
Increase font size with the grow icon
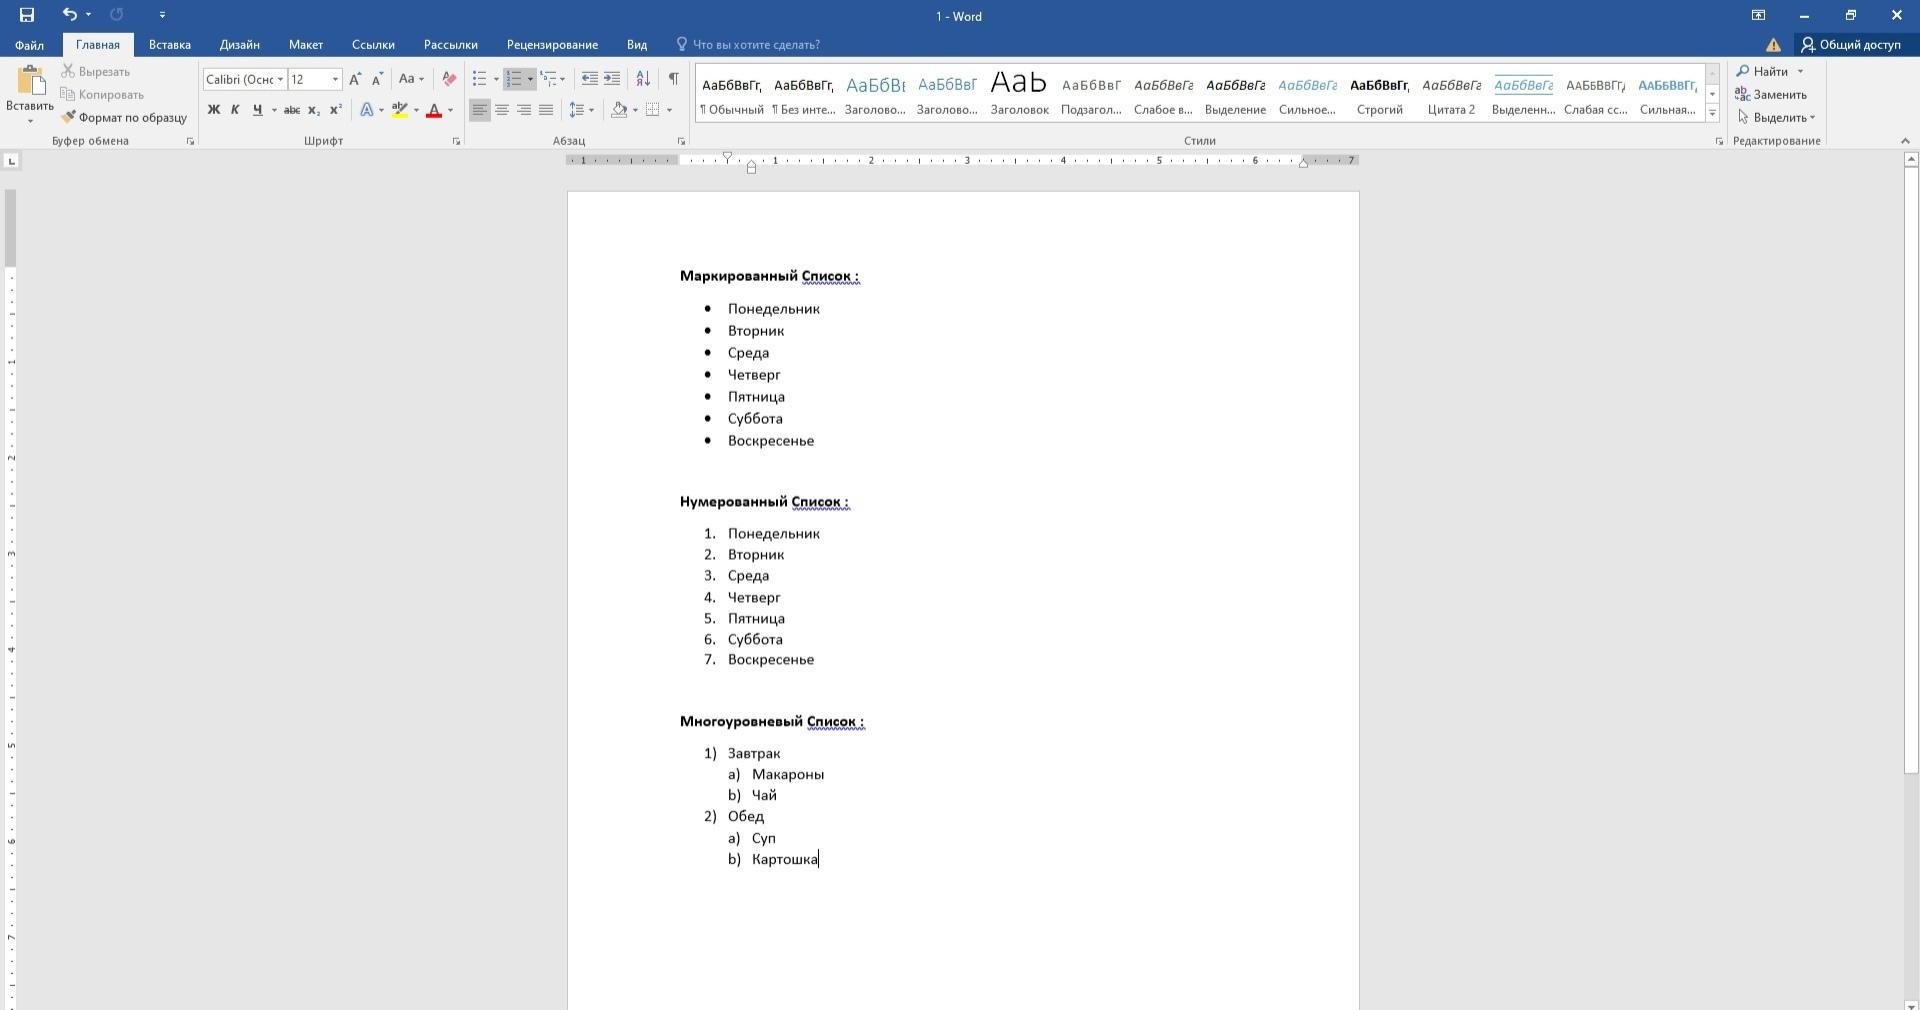[x=355, y=79]
